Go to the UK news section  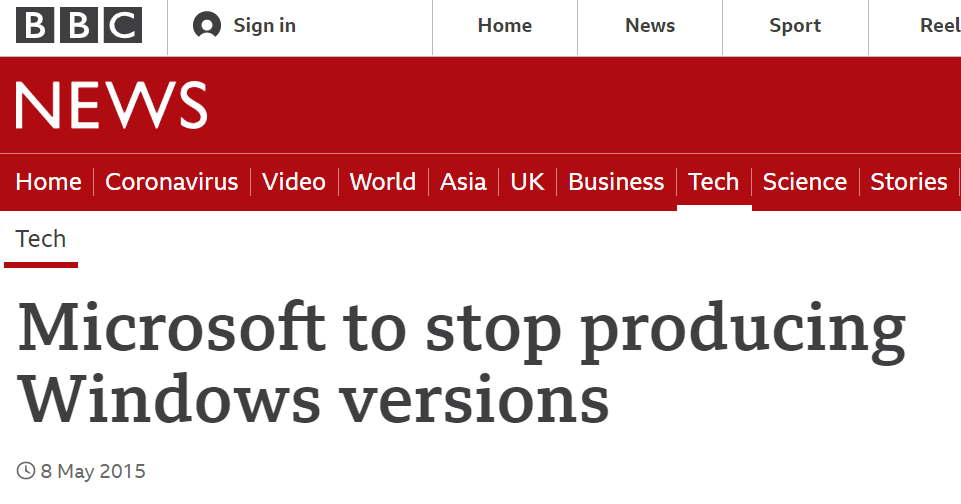pos(528,181)
